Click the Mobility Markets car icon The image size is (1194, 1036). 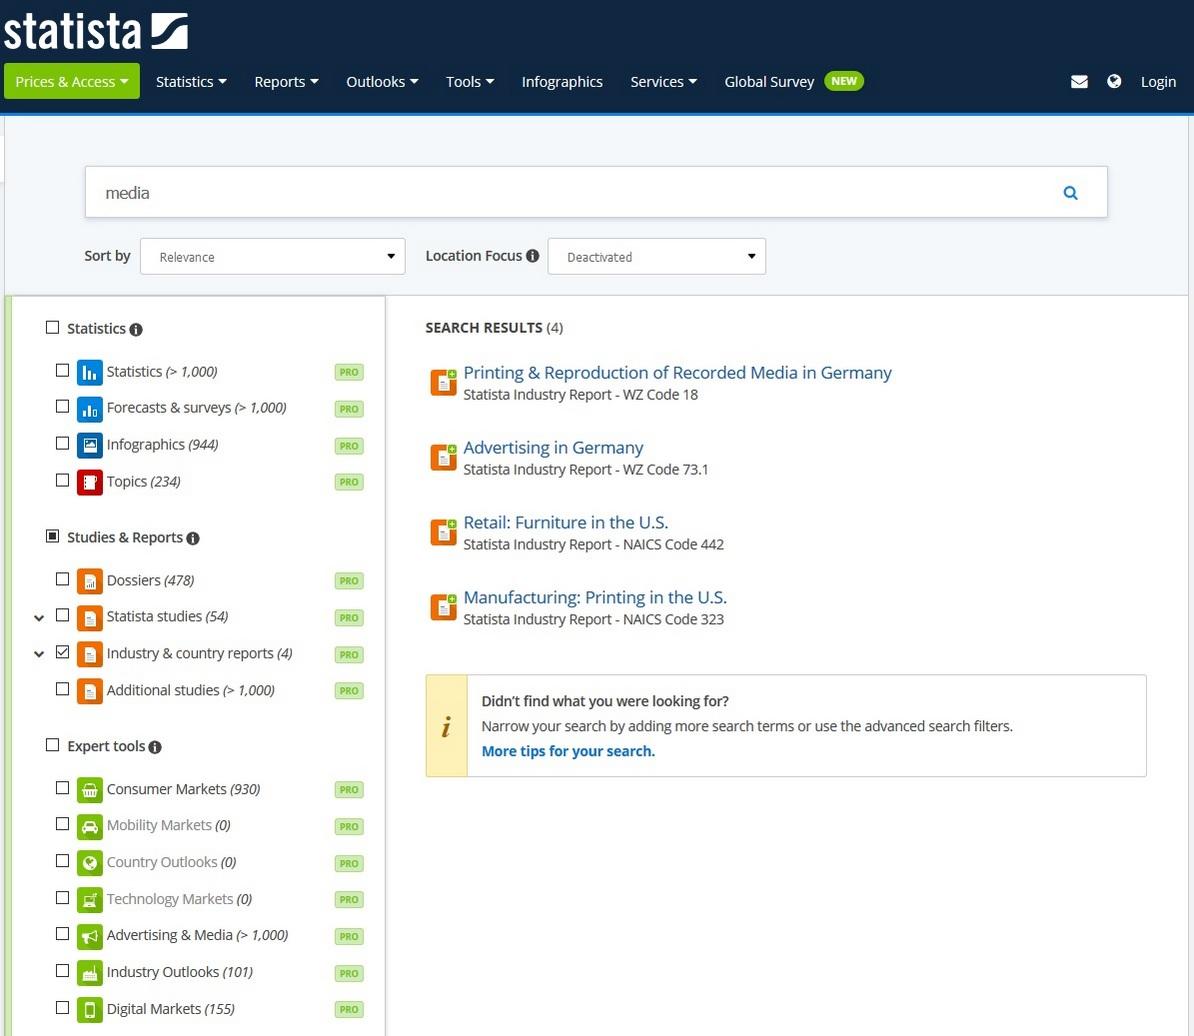[x=90, y=827]
